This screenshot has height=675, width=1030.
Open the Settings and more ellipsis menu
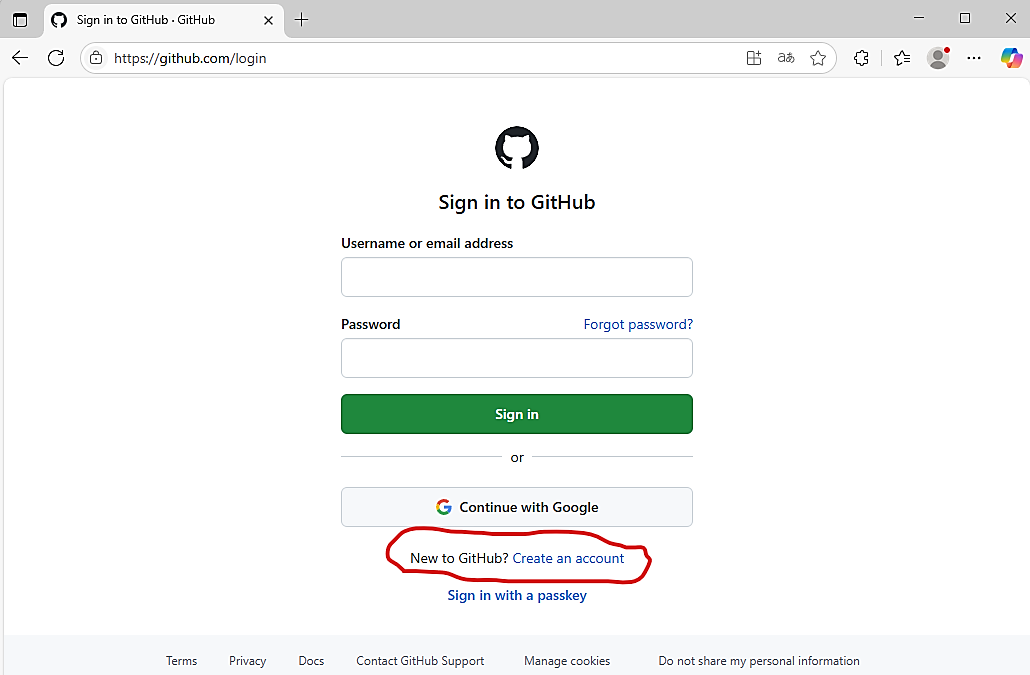[974, 58]
